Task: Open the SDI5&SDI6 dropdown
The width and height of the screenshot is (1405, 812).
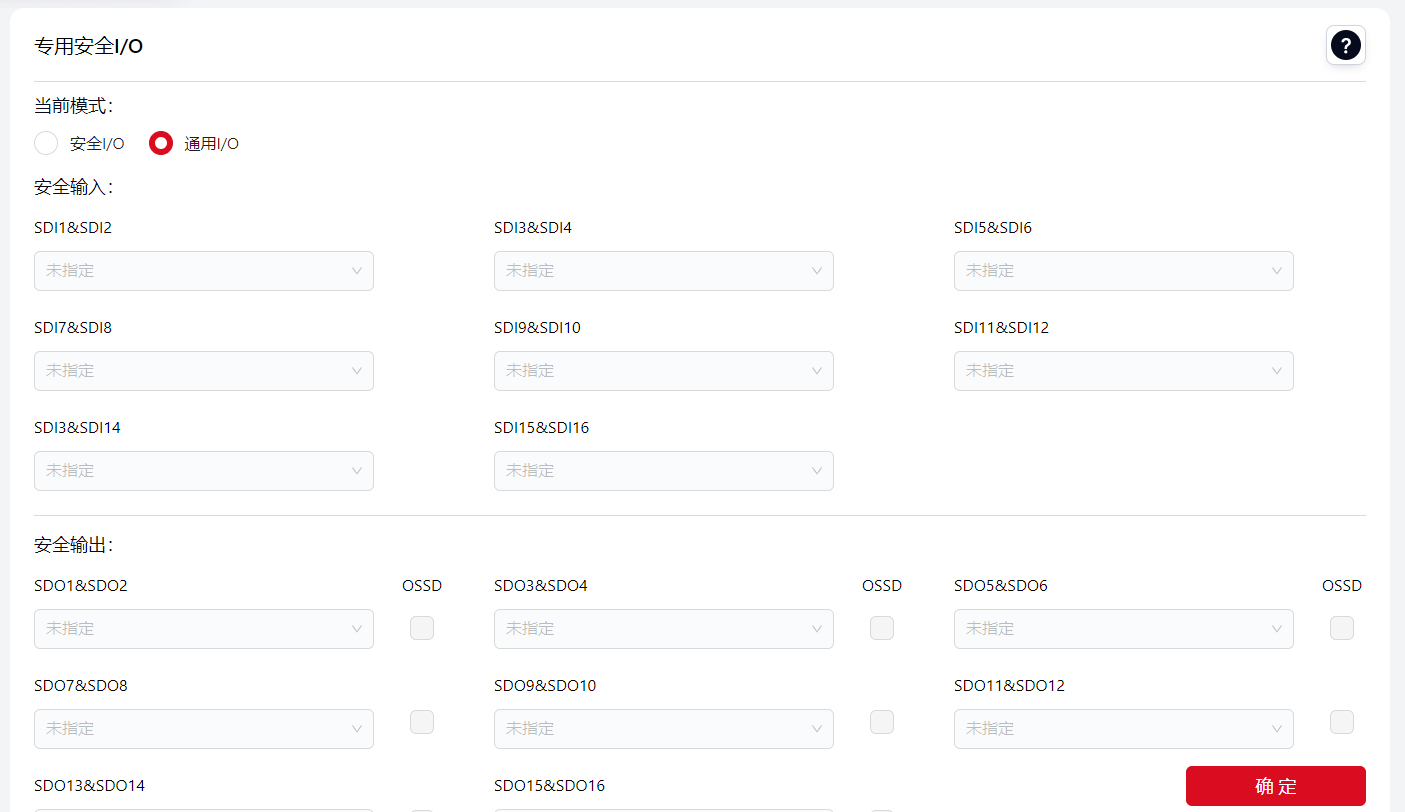Action: (x=1123, y=271)
